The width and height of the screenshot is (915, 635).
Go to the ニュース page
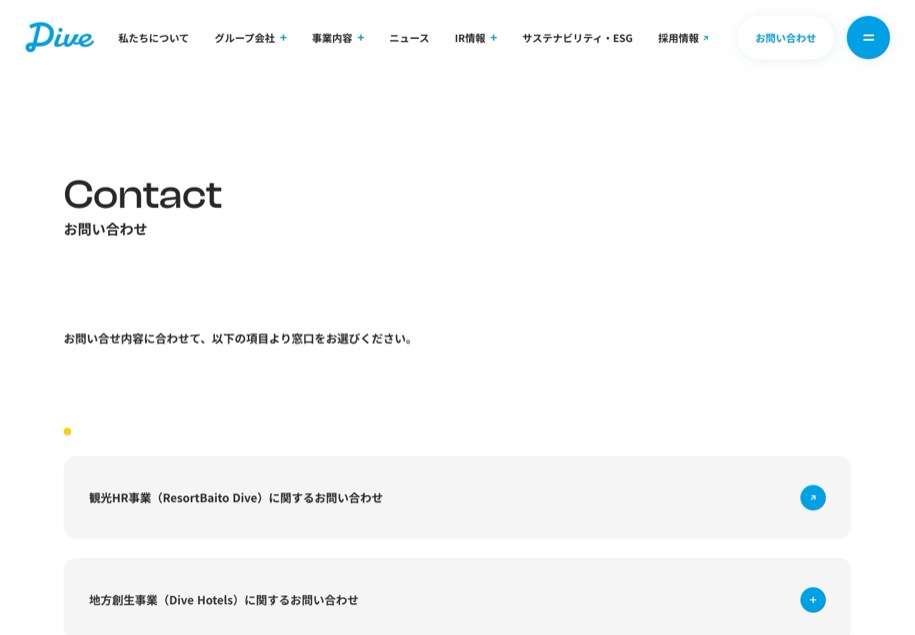pos(409,38)
